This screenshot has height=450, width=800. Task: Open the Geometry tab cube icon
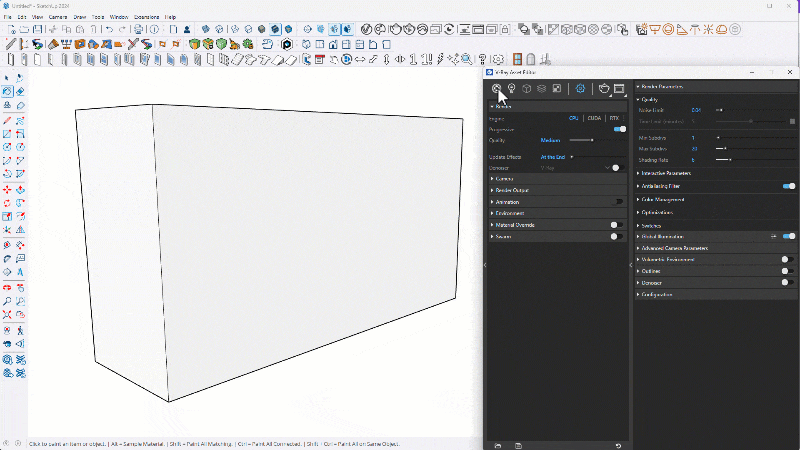coord(527,88)
